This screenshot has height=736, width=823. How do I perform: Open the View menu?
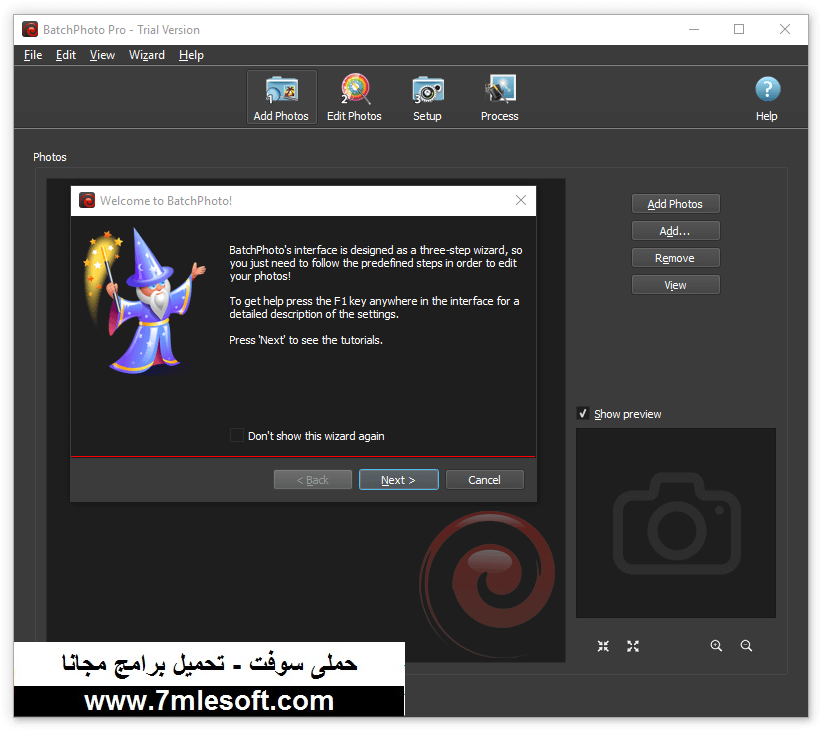[102, 55]
